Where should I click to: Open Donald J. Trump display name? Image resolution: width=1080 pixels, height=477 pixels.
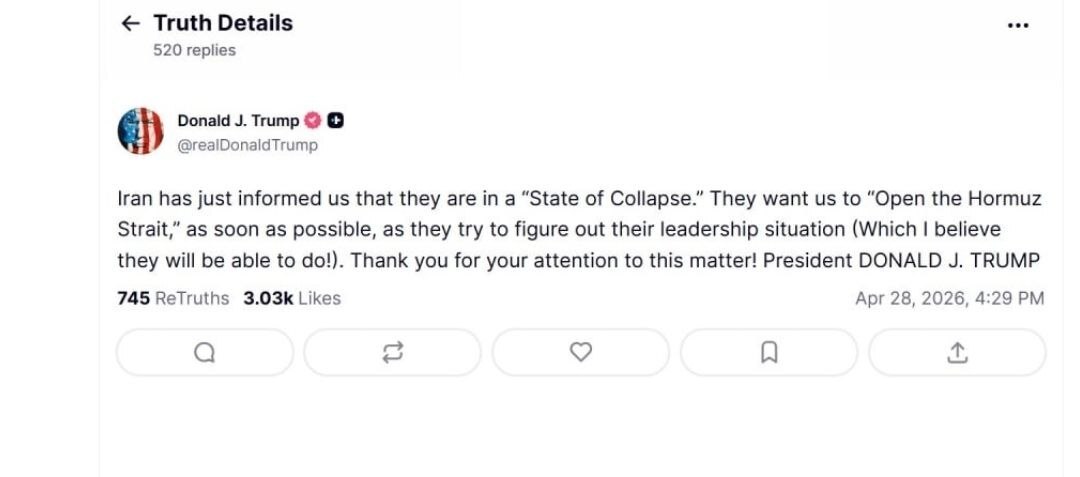(237, 121)
